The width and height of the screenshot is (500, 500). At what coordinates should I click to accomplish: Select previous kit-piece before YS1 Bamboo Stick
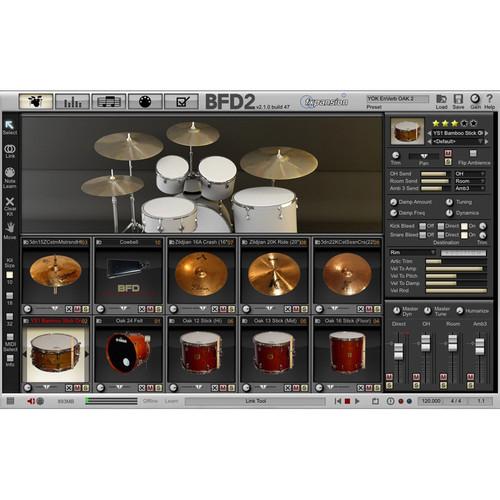[x=429, y=133]
